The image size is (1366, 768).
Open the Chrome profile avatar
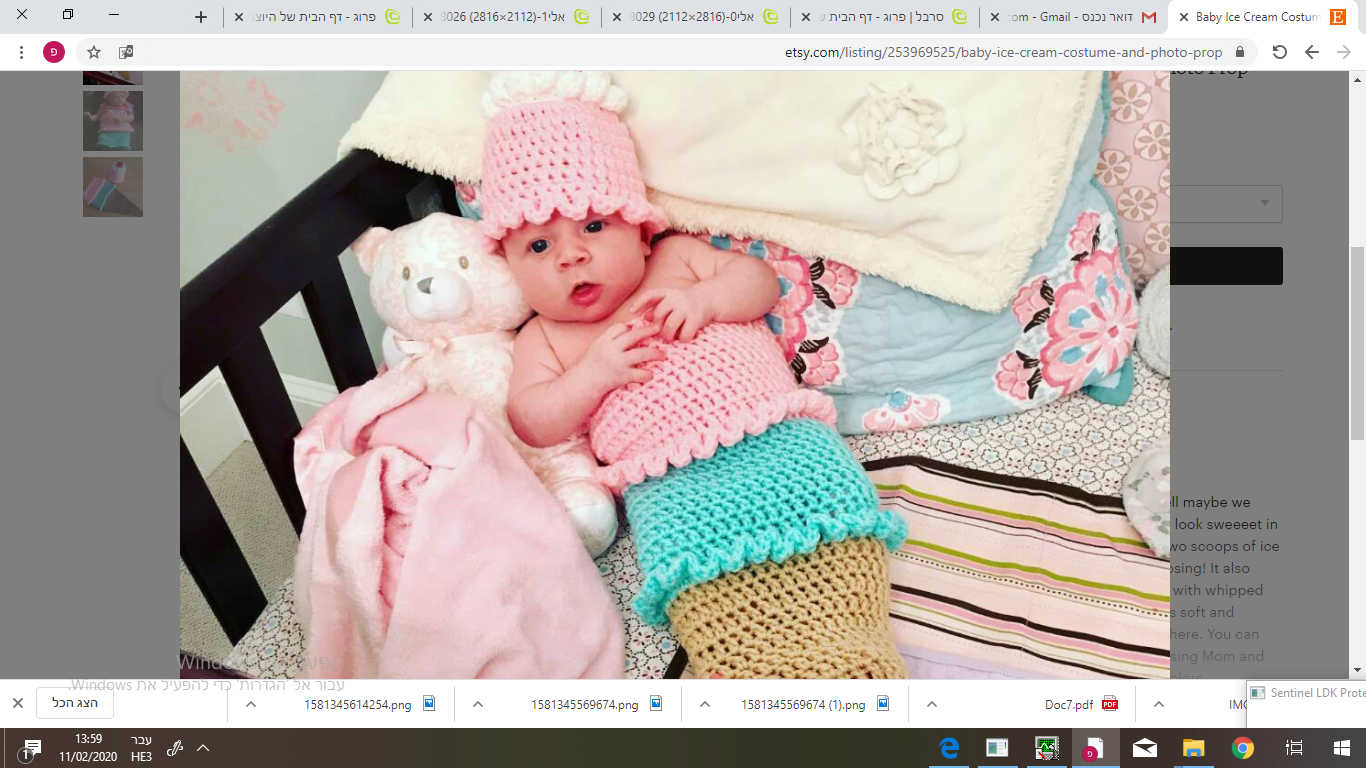(x=54, y=52)
